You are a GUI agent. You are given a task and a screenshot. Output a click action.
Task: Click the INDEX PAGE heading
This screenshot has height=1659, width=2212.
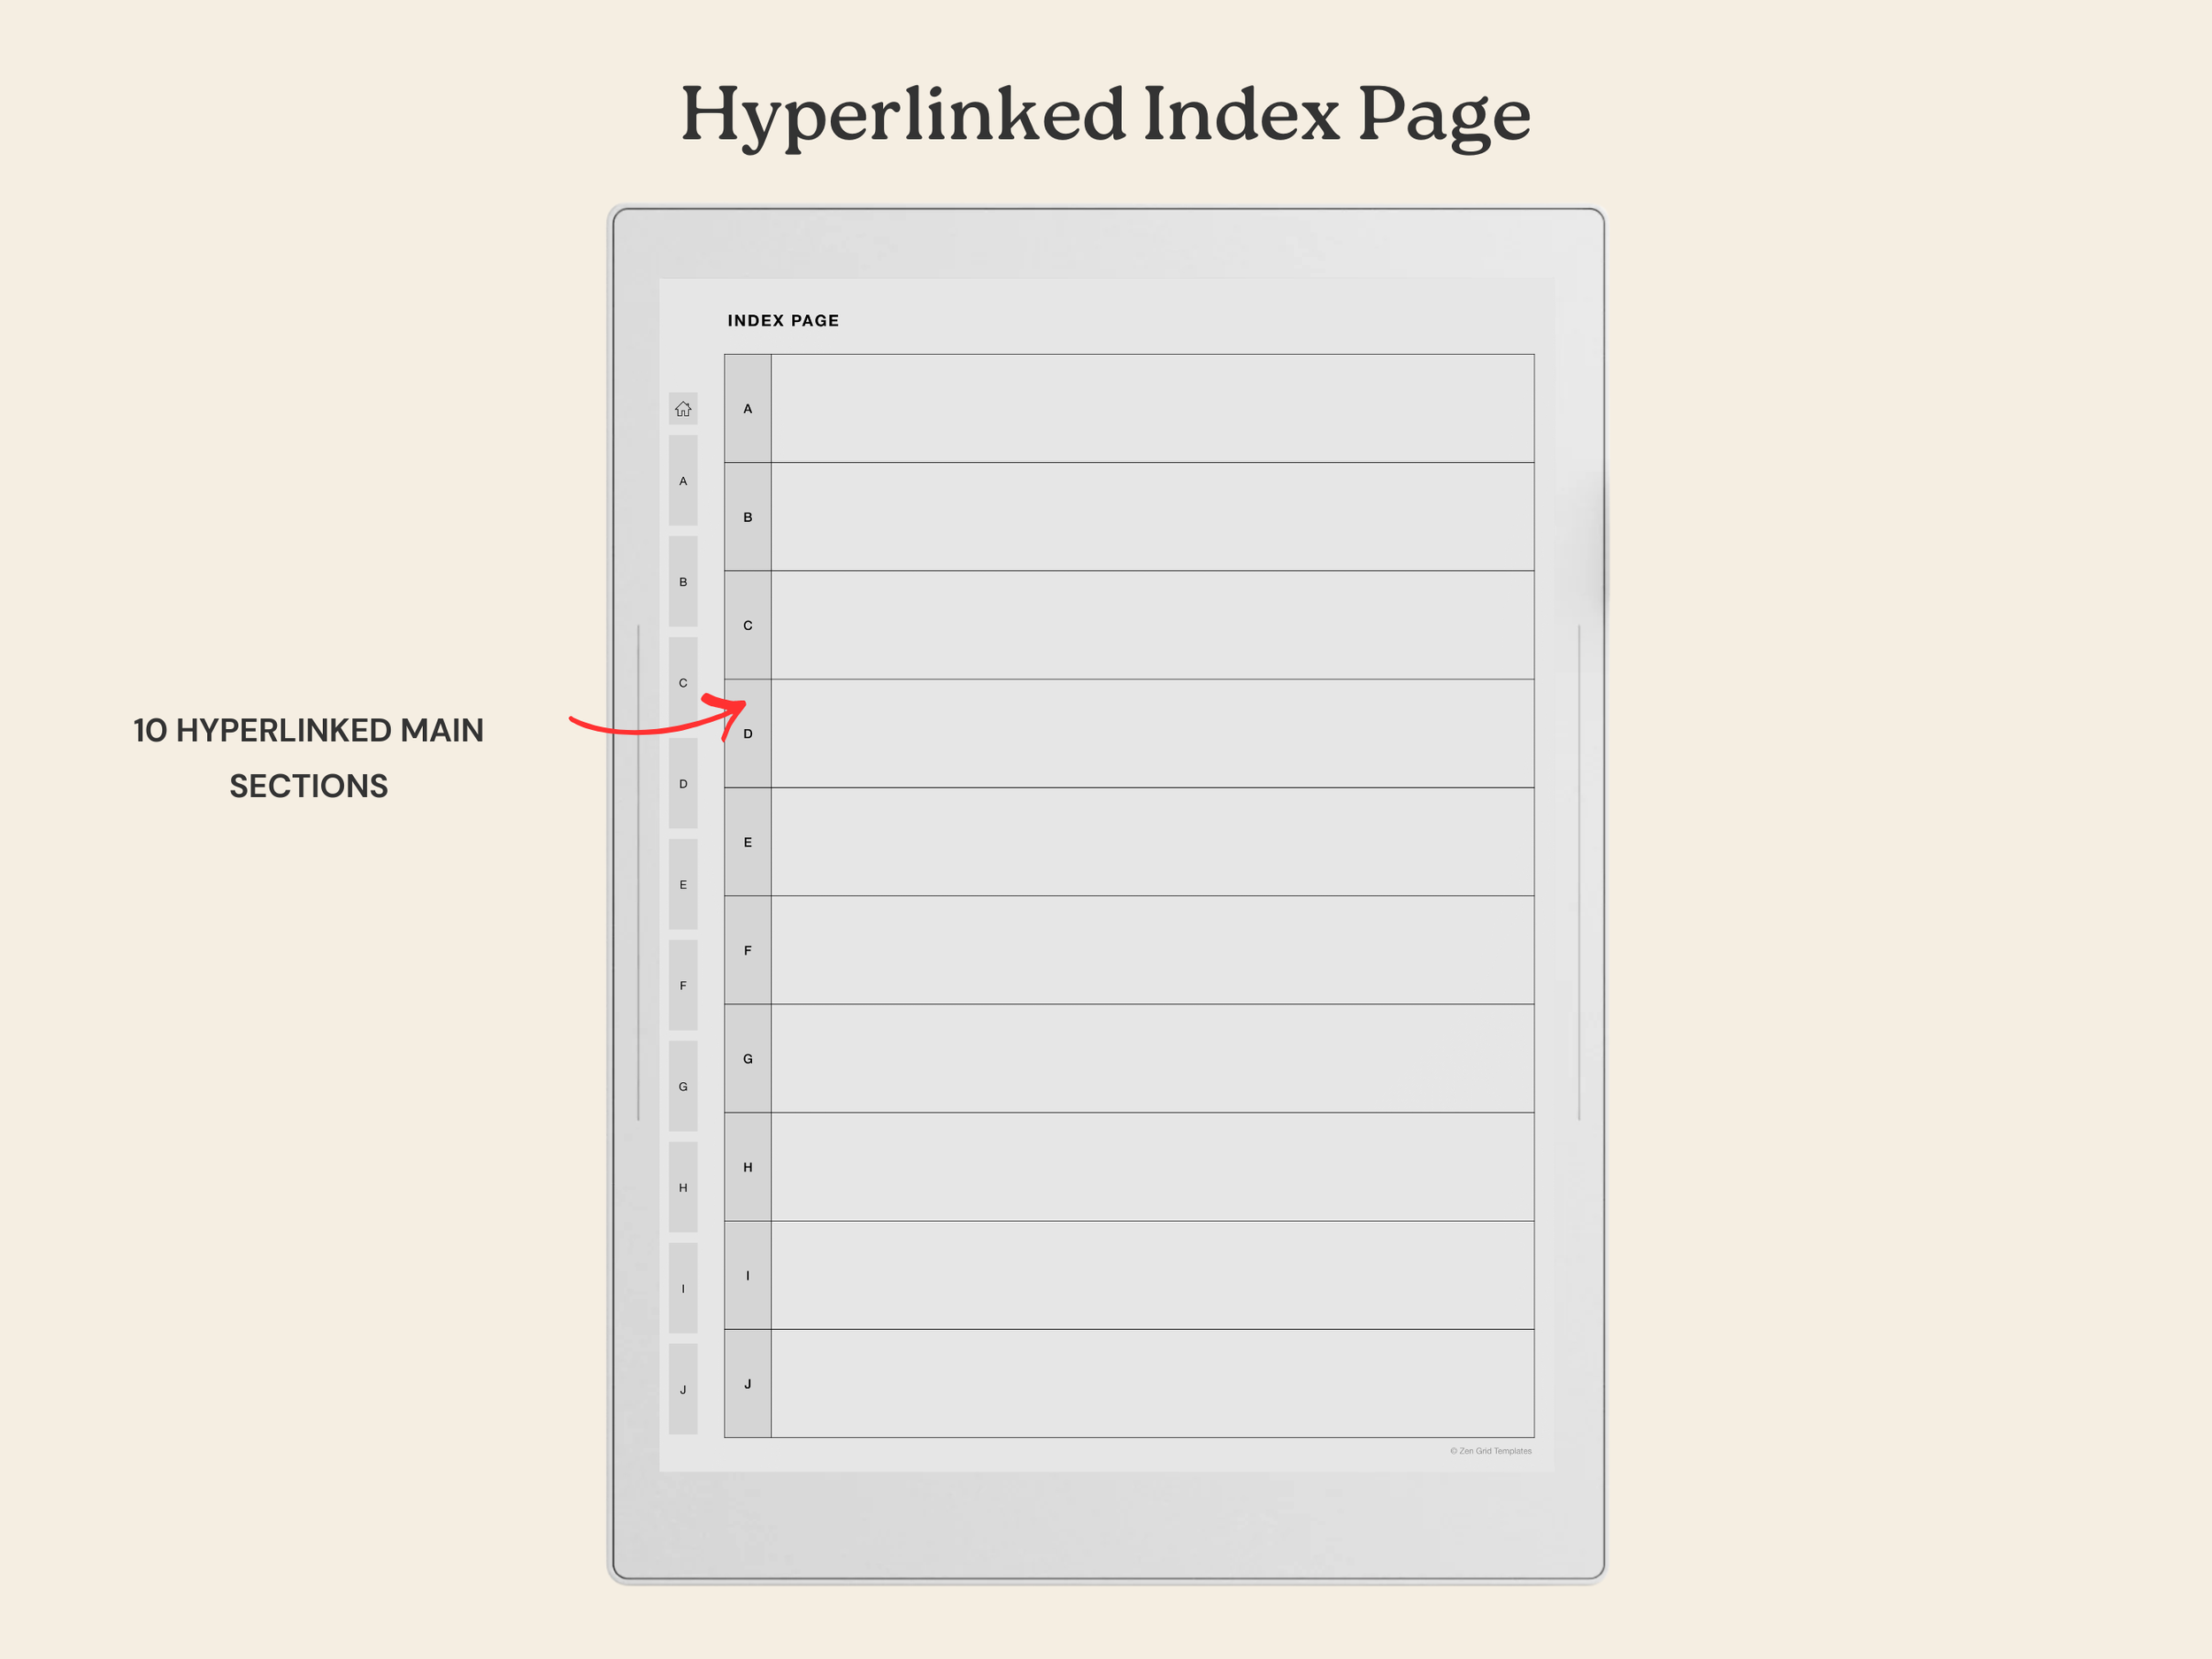pyautogui.click(x=783, y=321)
